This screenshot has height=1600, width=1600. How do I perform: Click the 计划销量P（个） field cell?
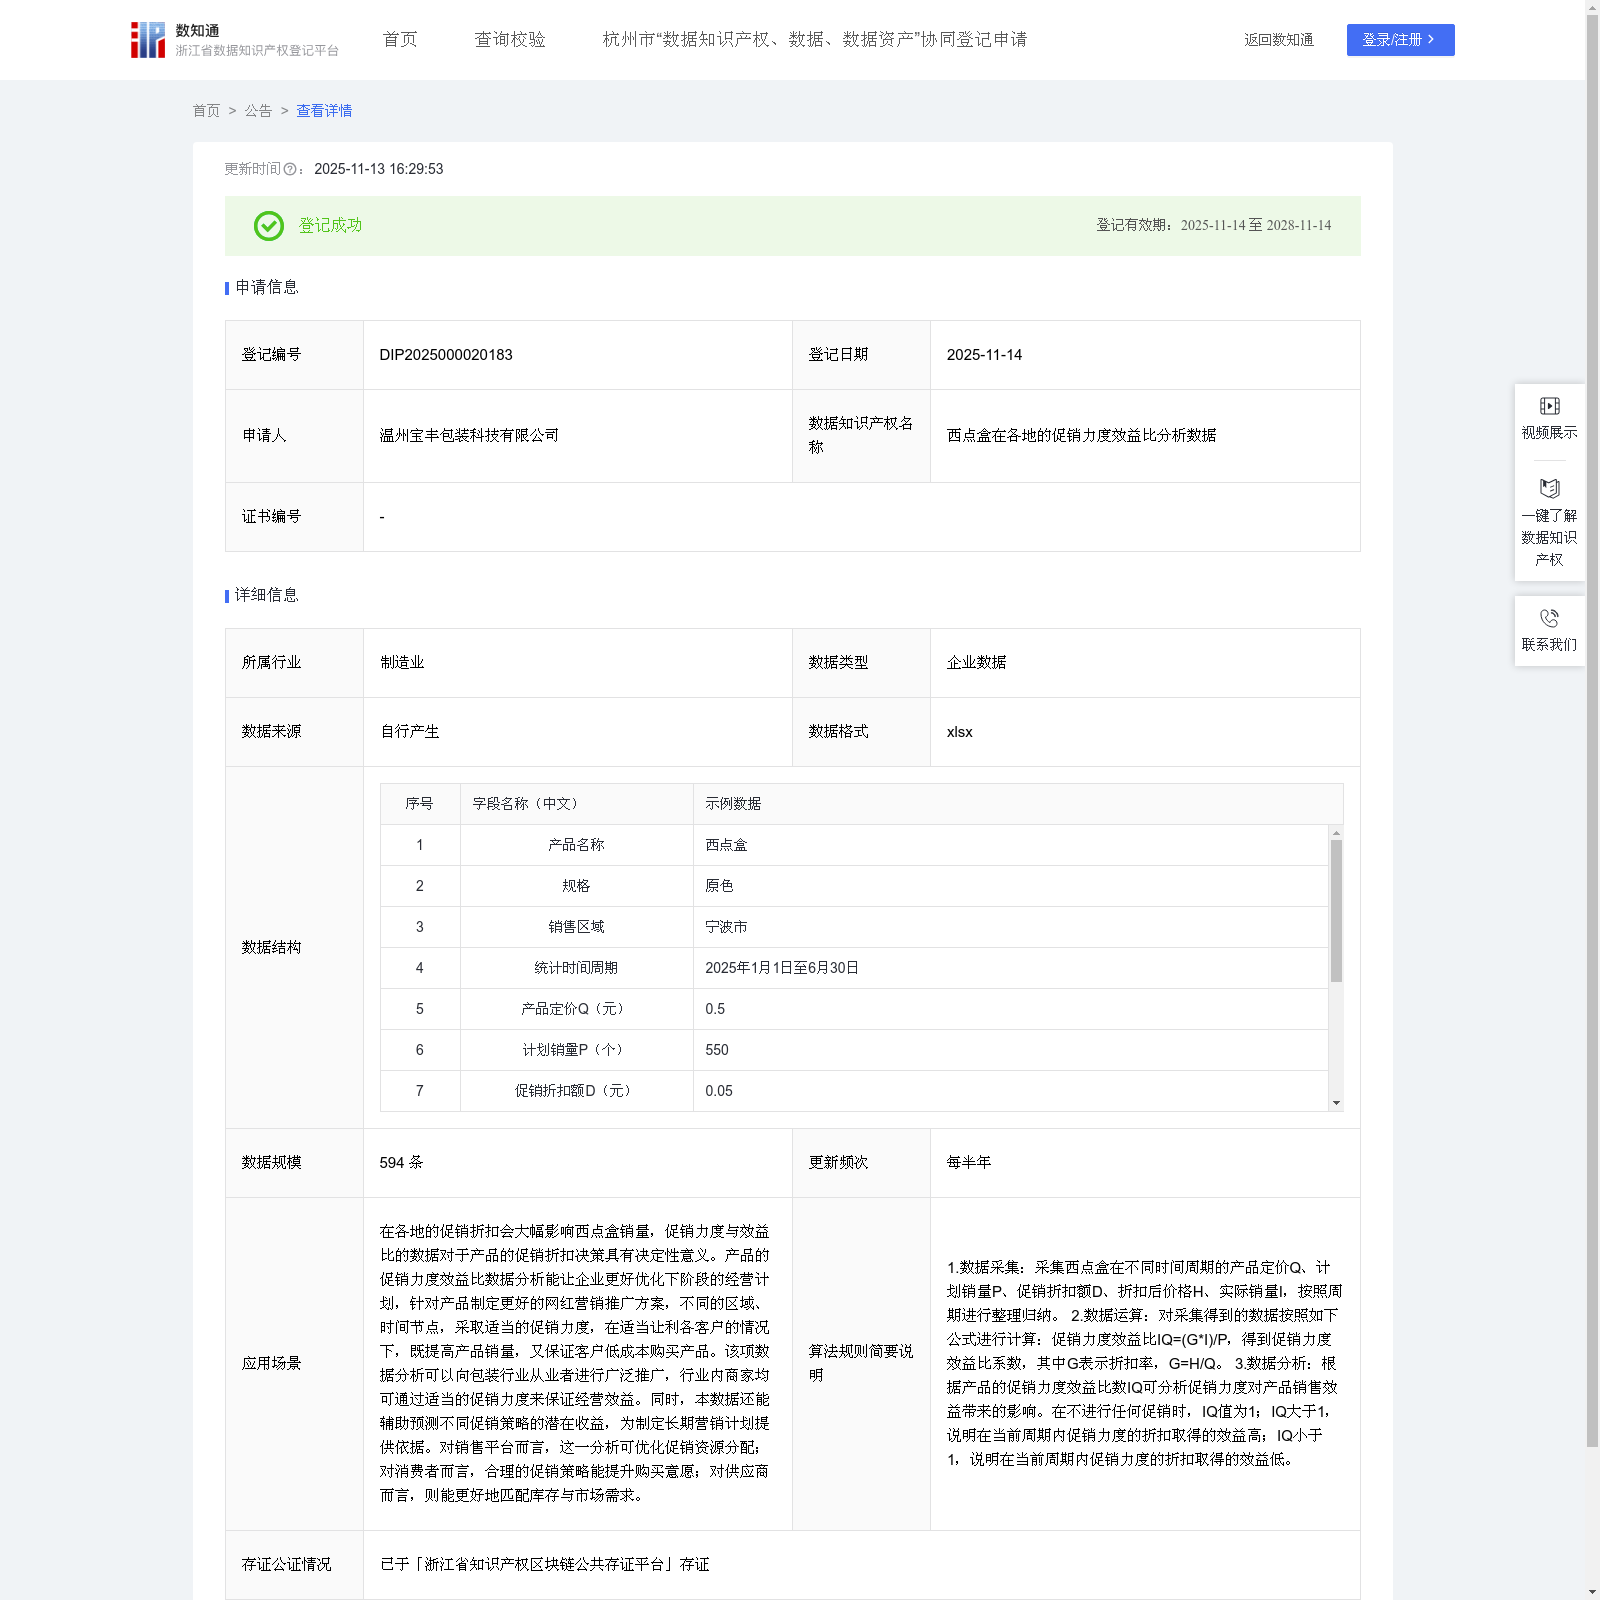pos(576,1050)
